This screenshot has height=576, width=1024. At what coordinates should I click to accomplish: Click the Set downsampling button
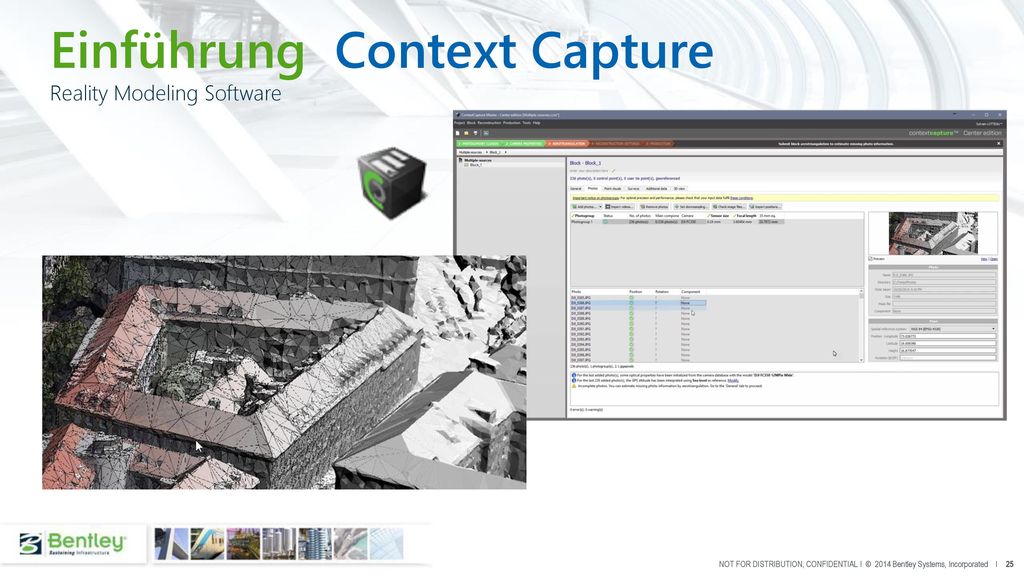(x=692, y=207)
